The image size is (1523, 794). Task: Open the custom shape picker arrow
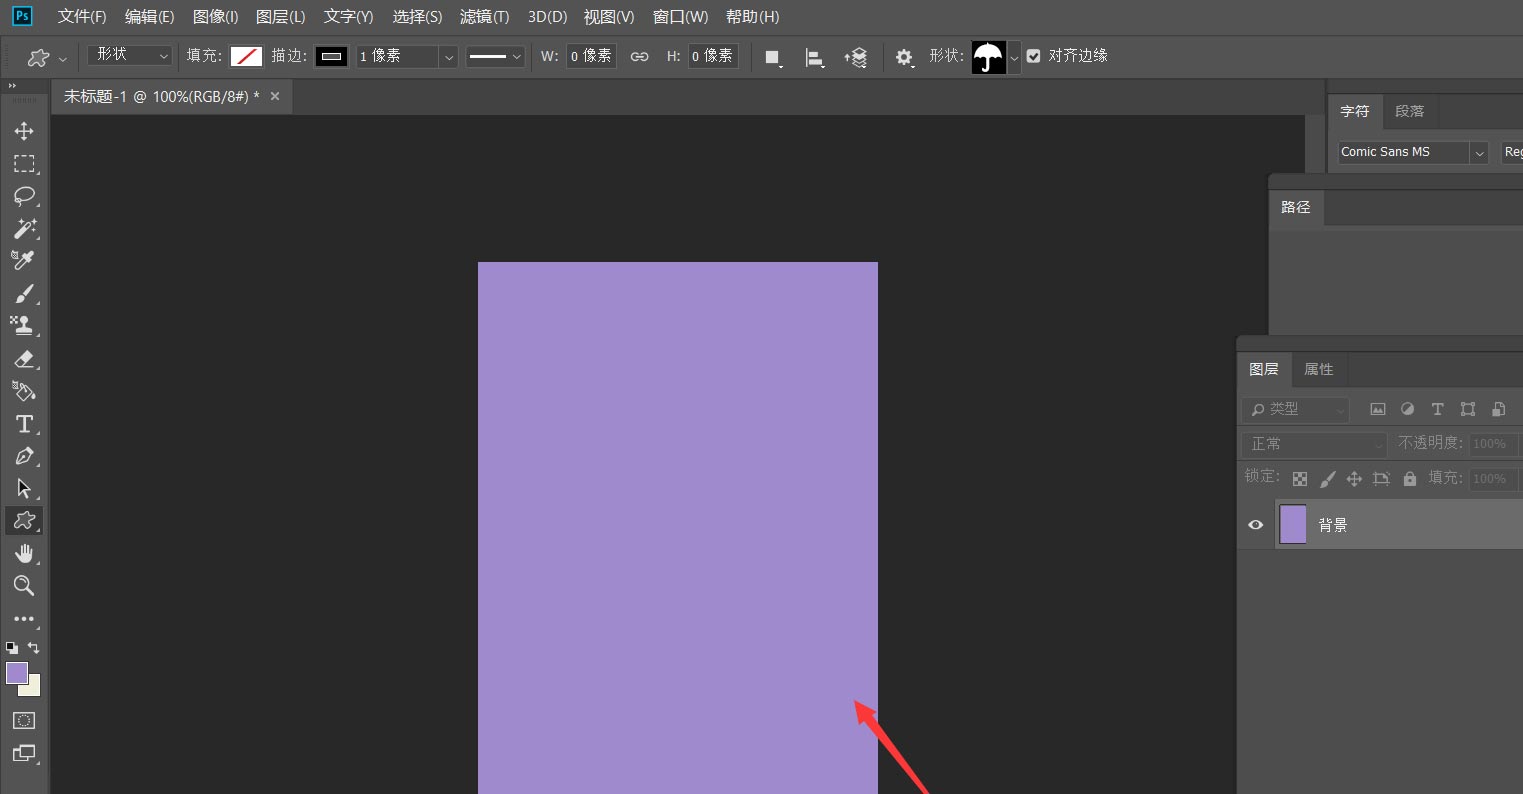point(1014,58)
